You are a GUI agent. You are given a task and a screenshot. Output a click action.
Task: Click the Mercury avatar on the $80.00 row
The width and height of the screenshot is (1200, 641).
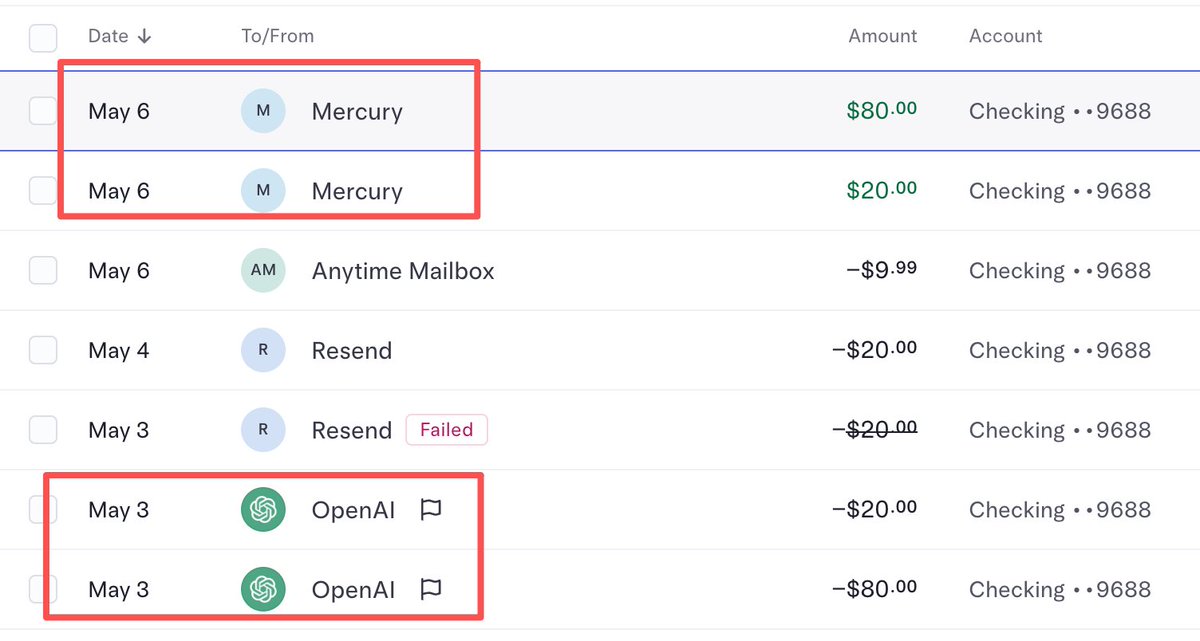coord(263,111)
